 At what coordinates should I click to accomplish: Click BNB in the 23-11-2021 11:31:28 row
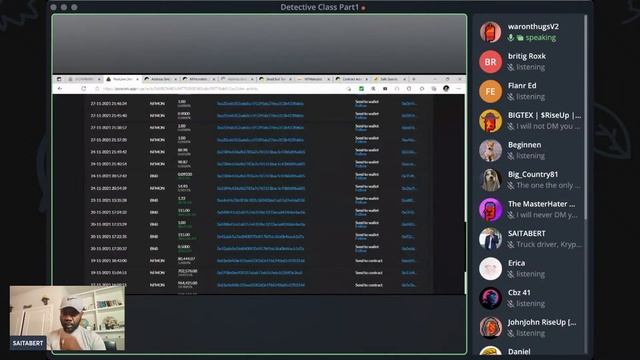coord(154,200)
